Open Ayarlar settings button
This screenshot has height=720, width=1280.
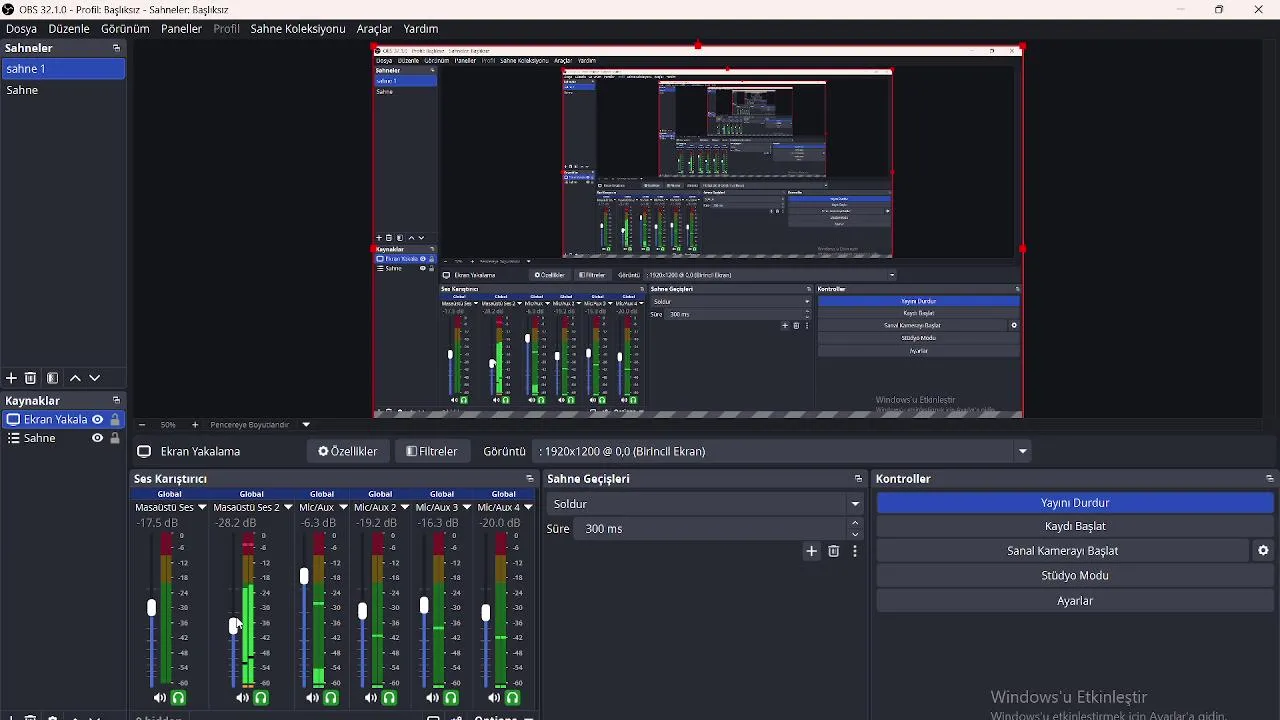click(x=1076, y=601)
